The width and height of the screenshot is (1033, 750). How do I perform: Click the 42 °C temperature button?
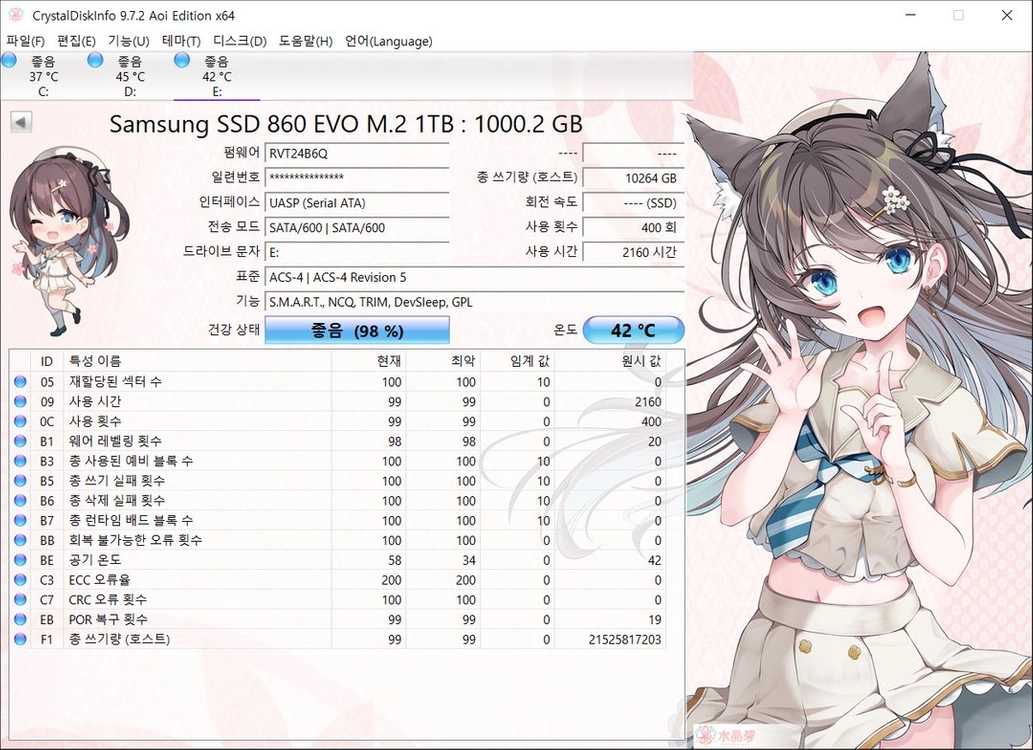click(x=634, y=330)
